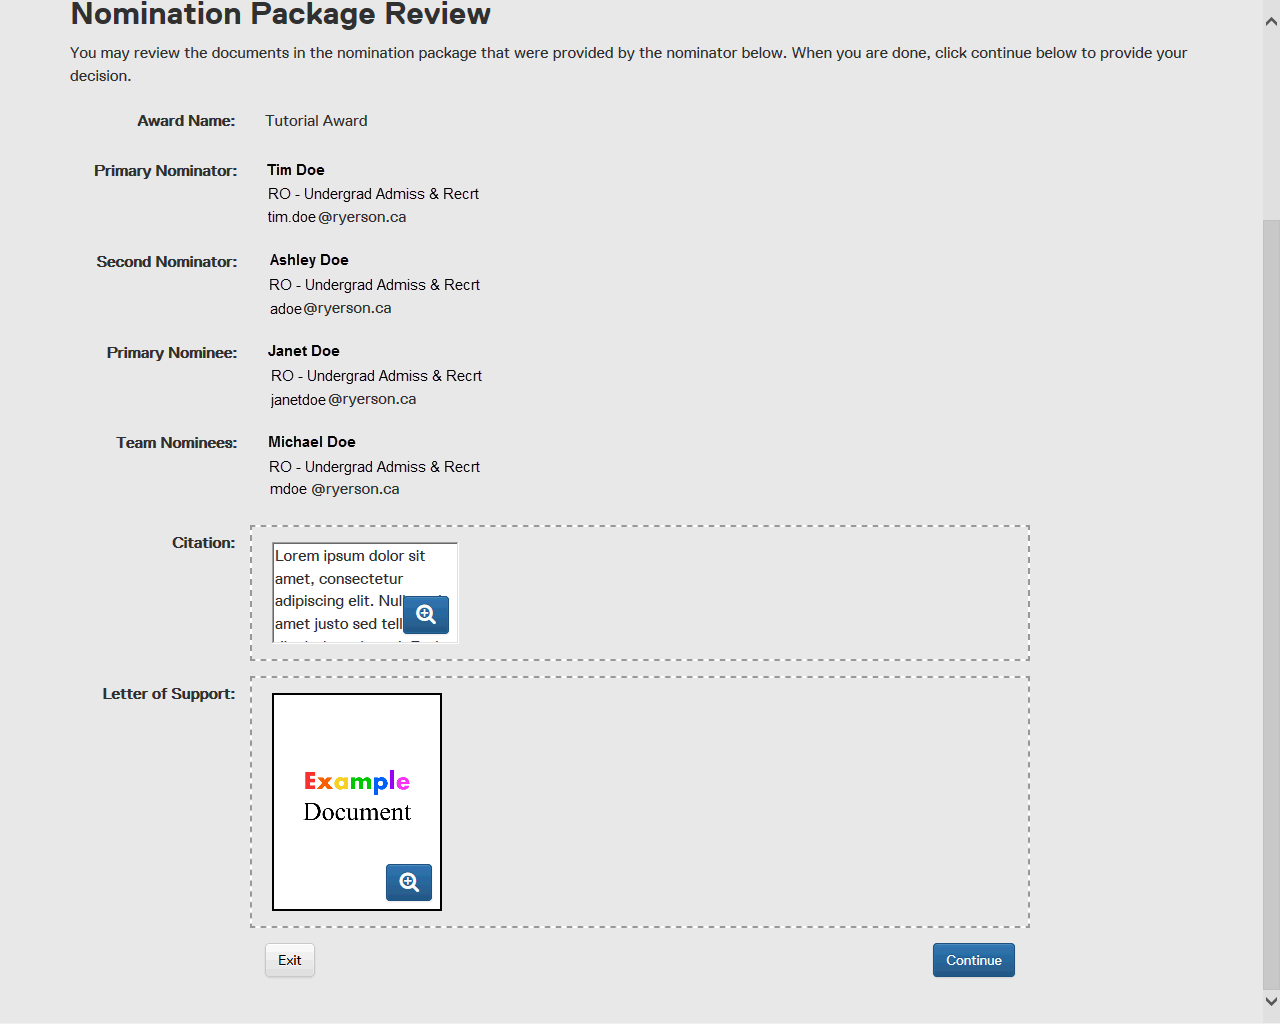Click the janetdoe@ryerson.ca email
This screenshot has height=1024, width=1280.
click(x=343, y=399)
